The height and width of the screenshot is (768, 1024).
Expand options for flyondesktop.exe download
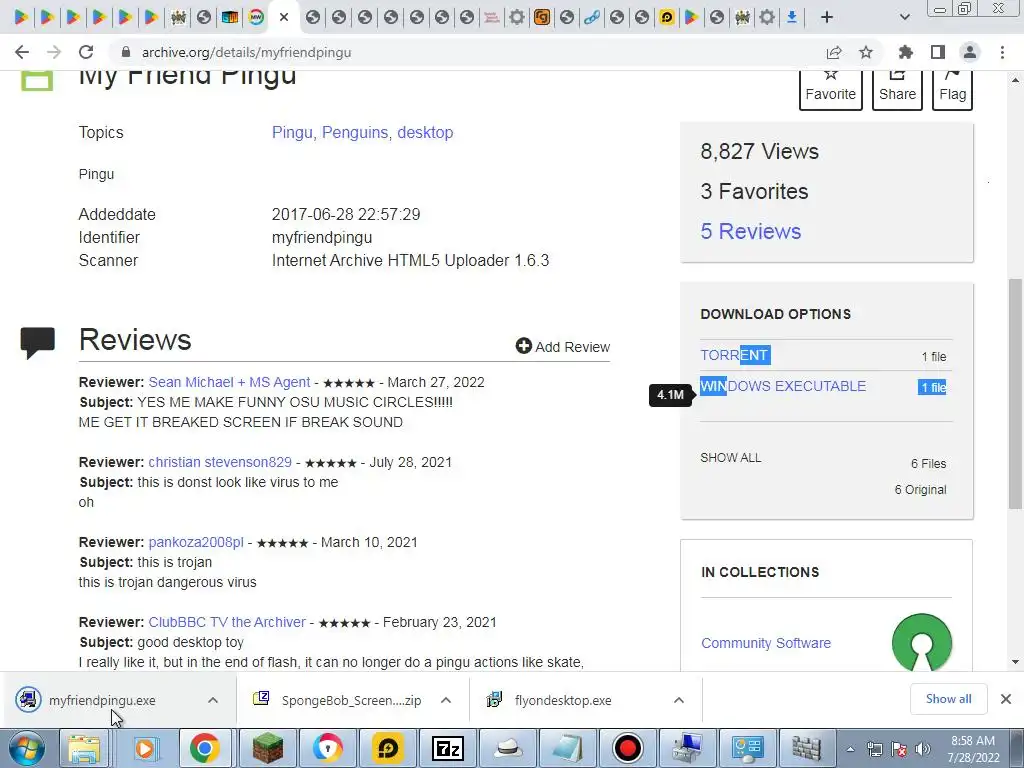679,700
